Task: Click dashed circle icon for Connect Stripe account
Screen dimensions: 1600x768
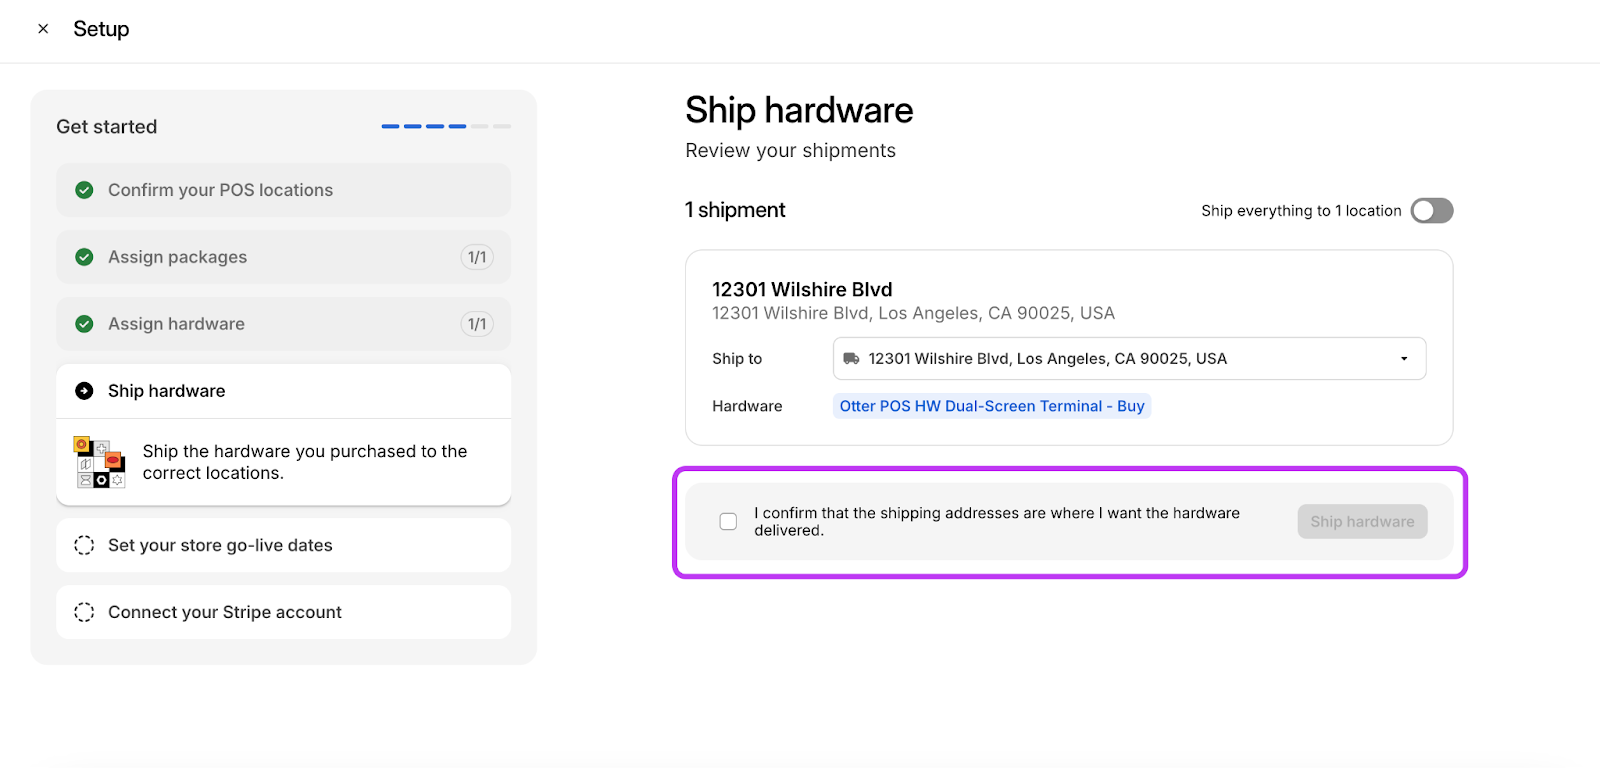Action: (x=85, y=612)
